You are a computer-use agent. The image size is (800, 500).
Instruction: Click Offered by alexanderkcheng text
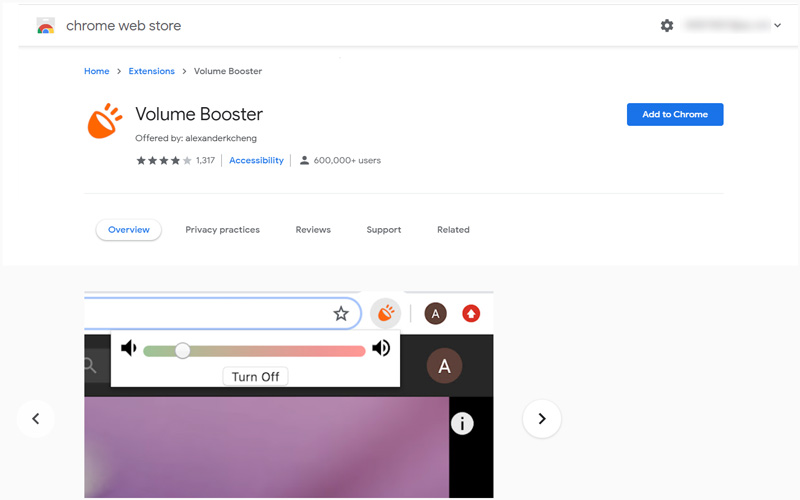(x=196, y=138)
